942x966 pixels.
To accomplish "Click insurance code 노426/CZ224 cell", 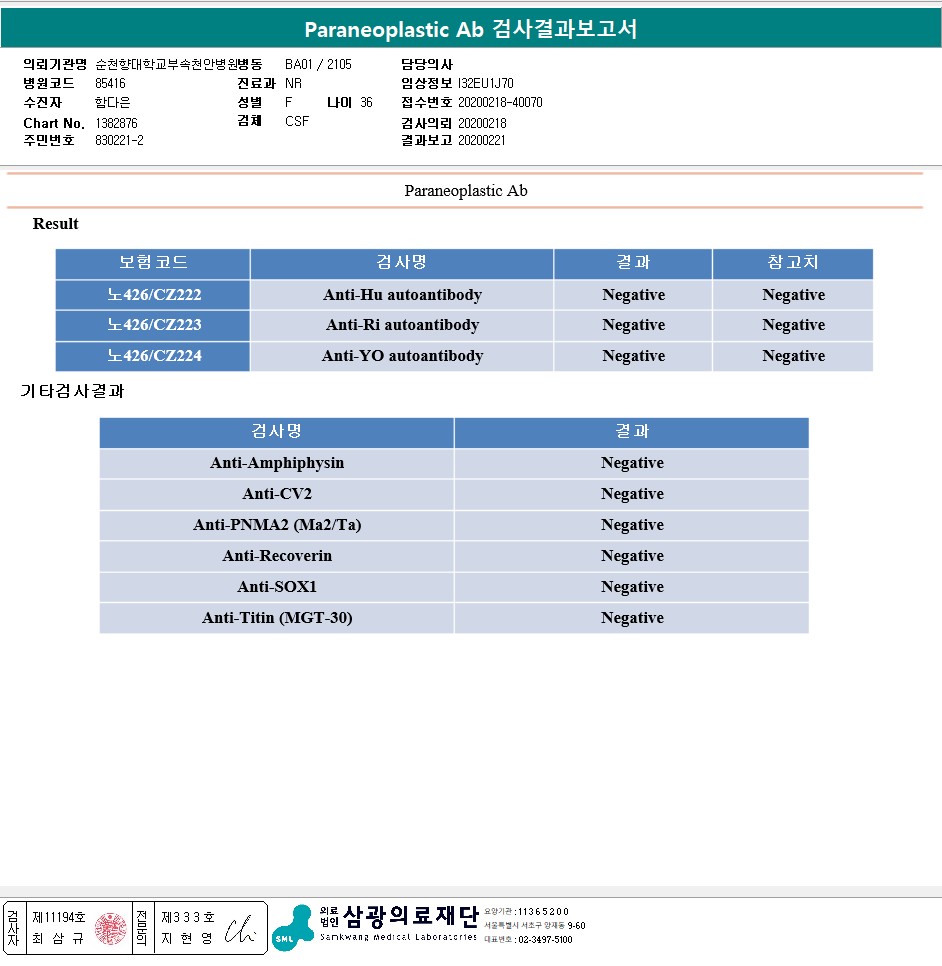I will click(x=153, y=356).
